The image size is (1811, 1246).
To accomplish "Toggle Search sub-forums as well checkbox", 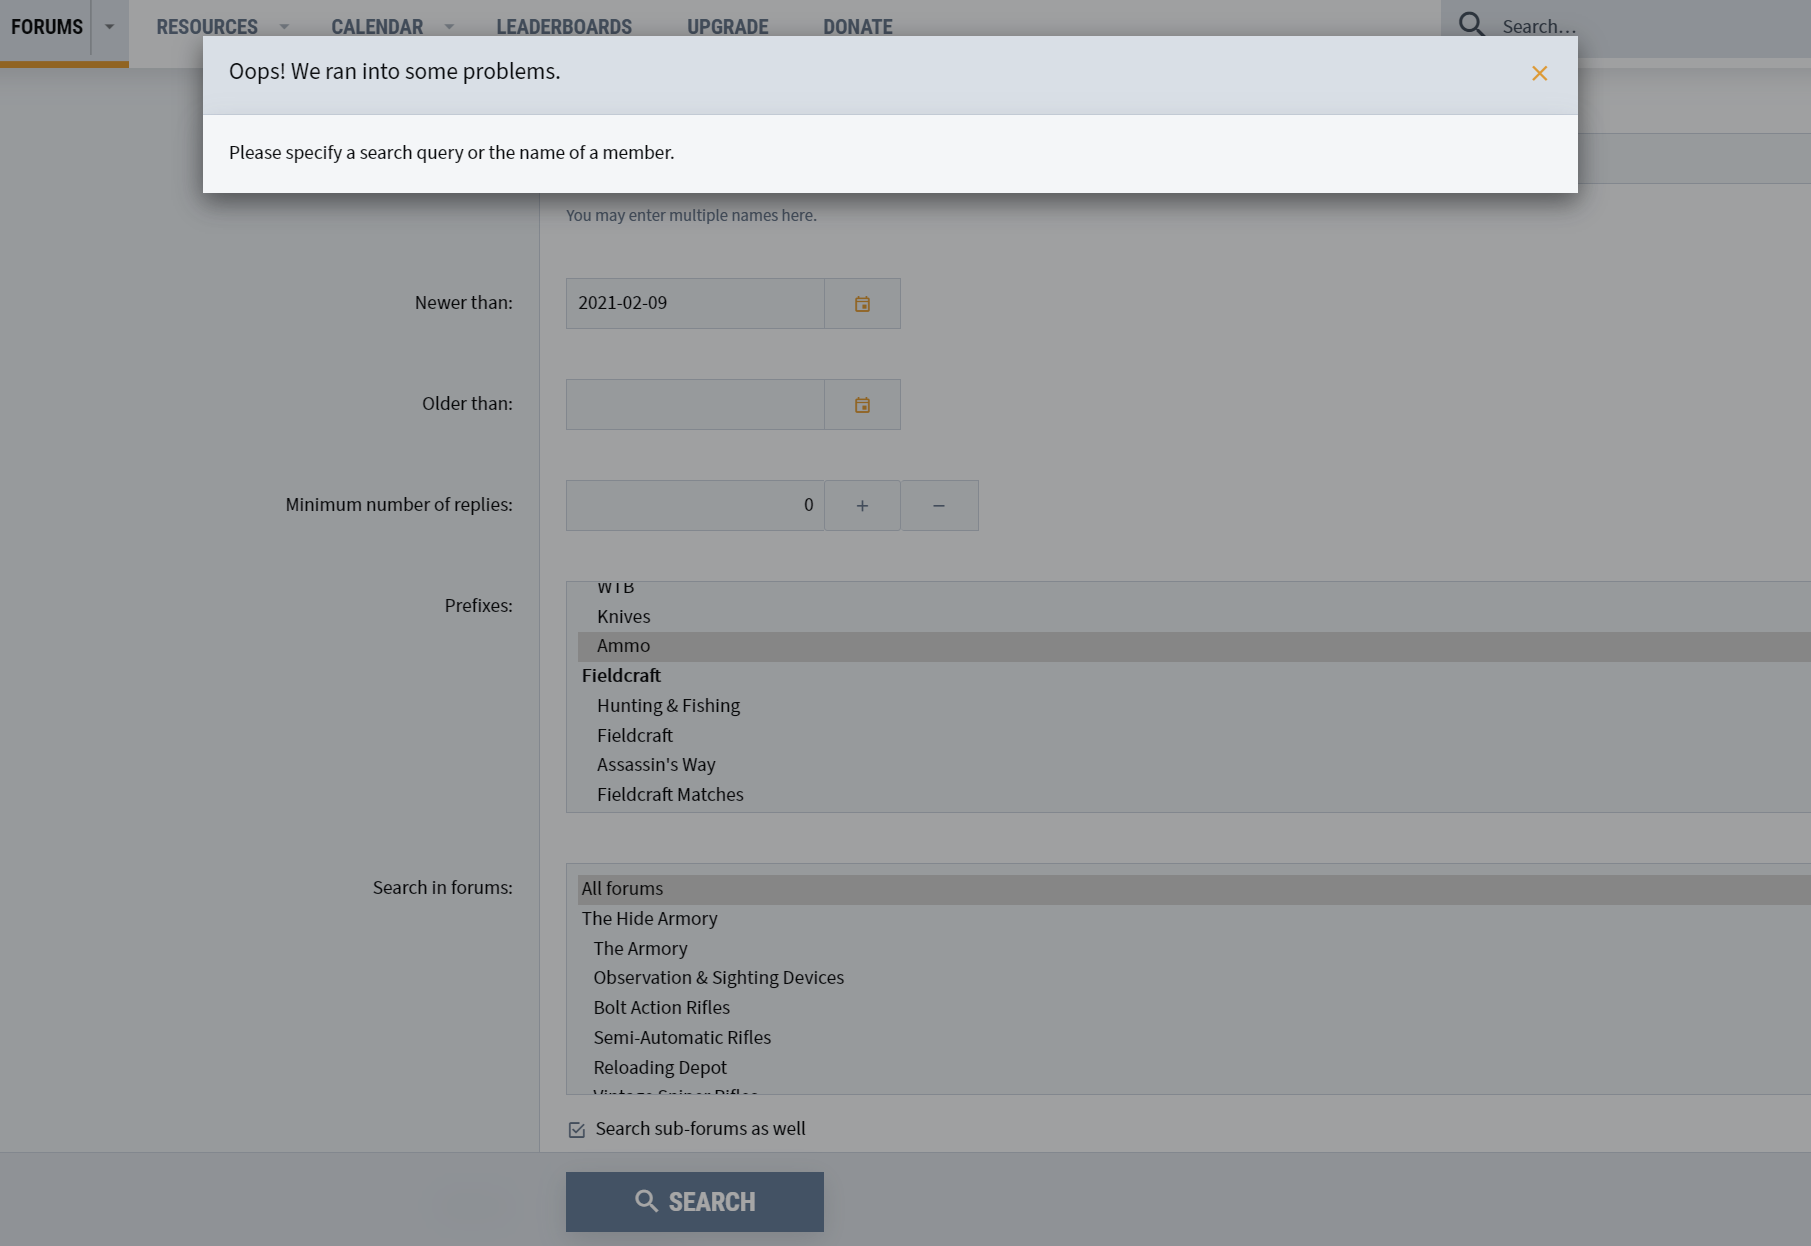I will [577, 1130].
